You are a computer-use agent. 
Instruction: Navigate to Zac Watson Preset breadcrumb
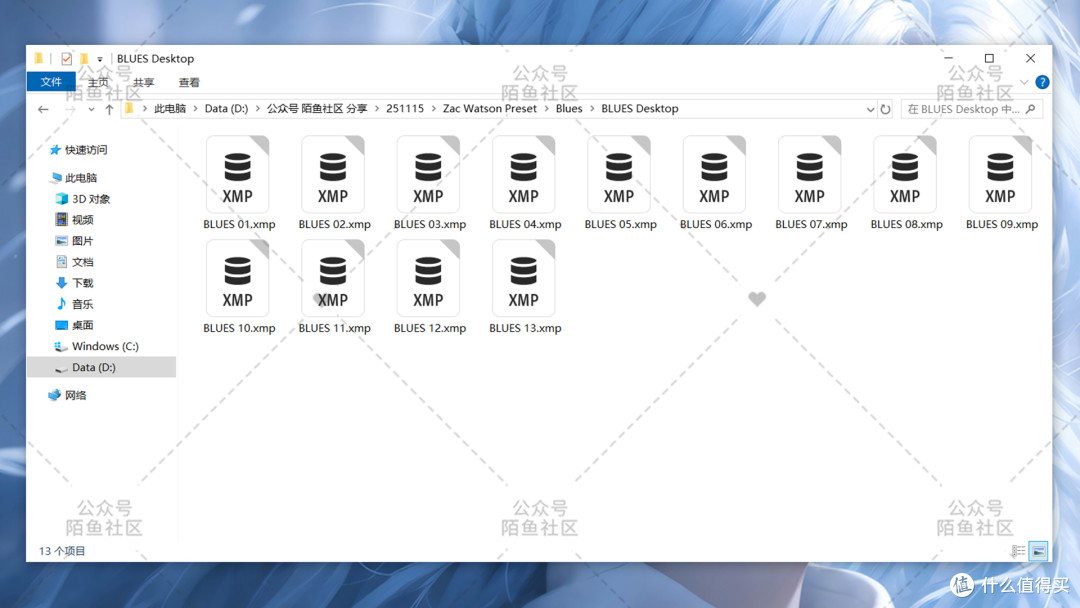coord(490,109)
